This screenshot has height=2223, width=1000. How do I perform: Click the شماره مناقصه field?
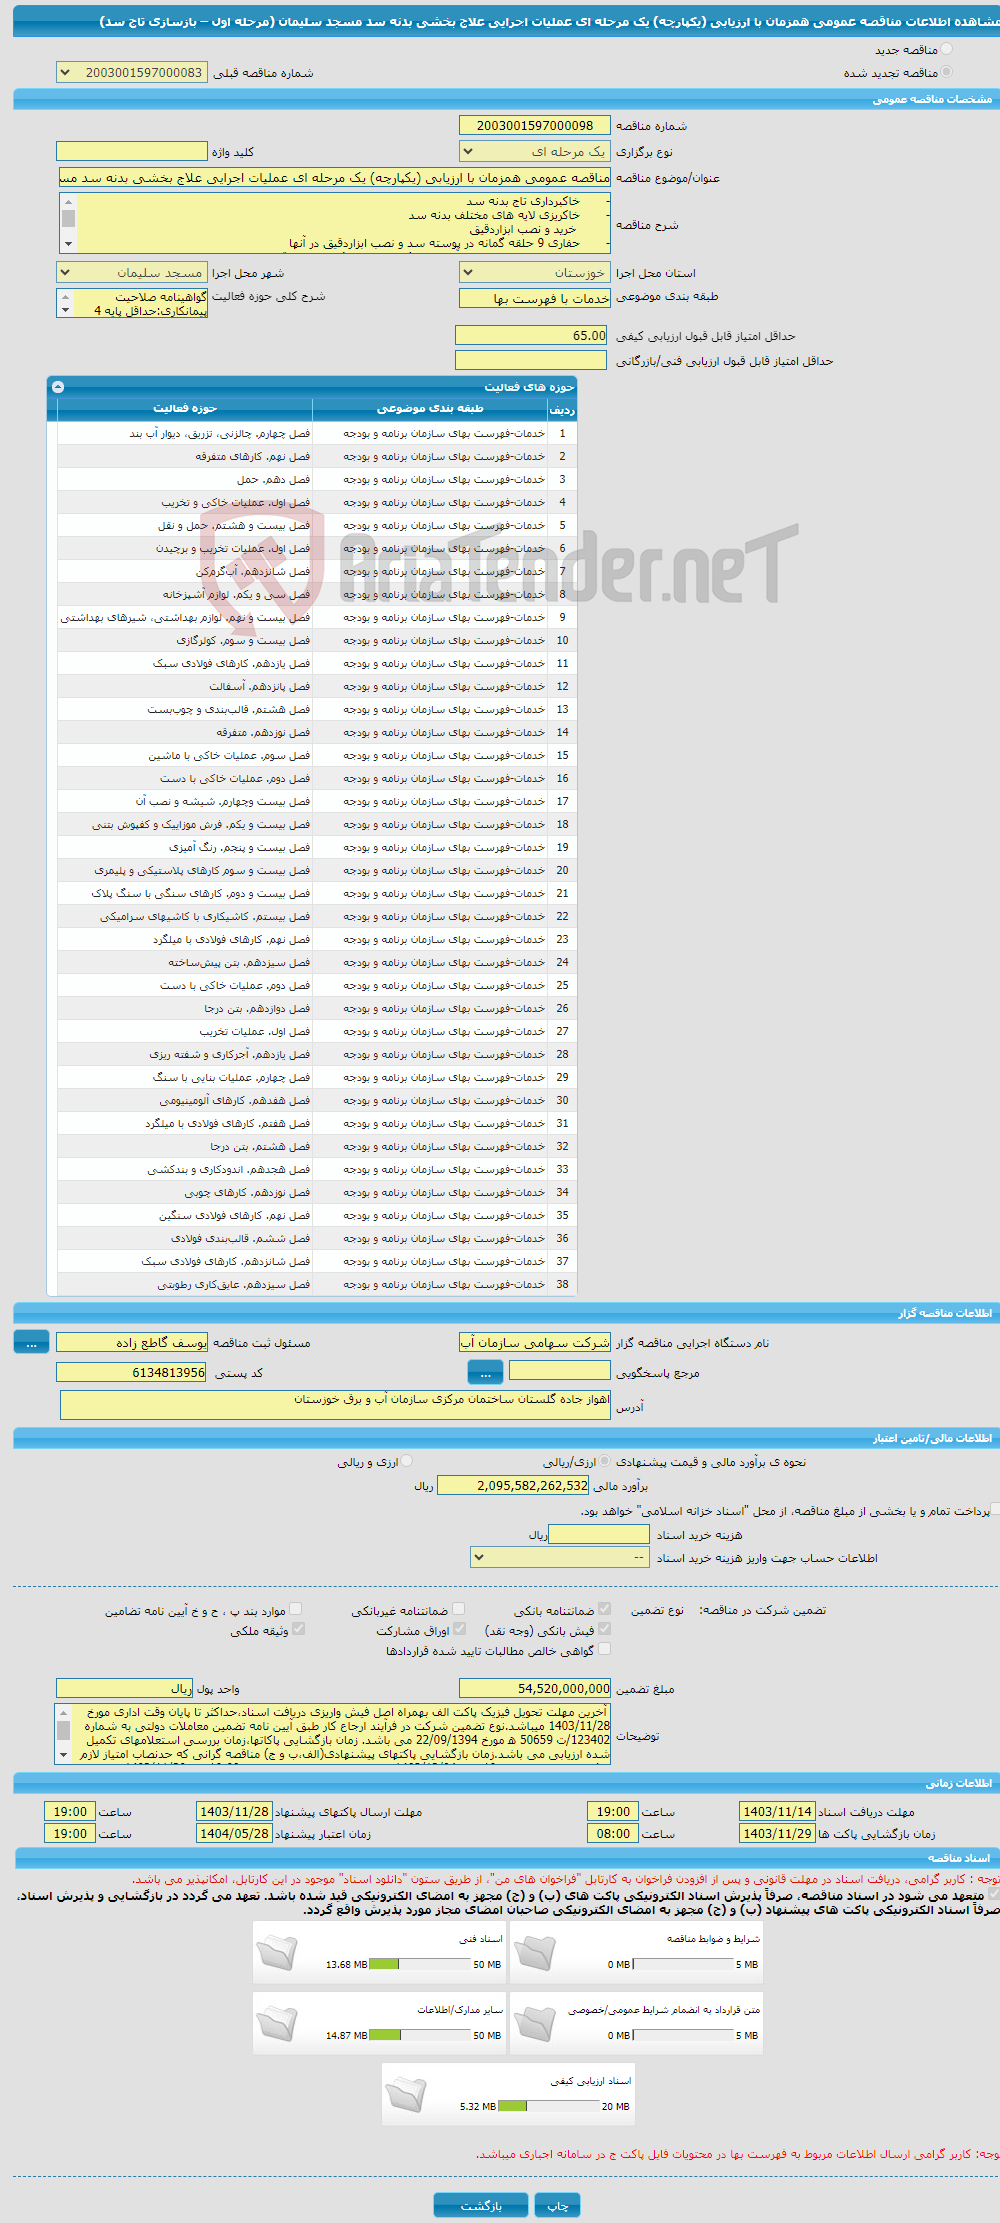tap(535, 125)
